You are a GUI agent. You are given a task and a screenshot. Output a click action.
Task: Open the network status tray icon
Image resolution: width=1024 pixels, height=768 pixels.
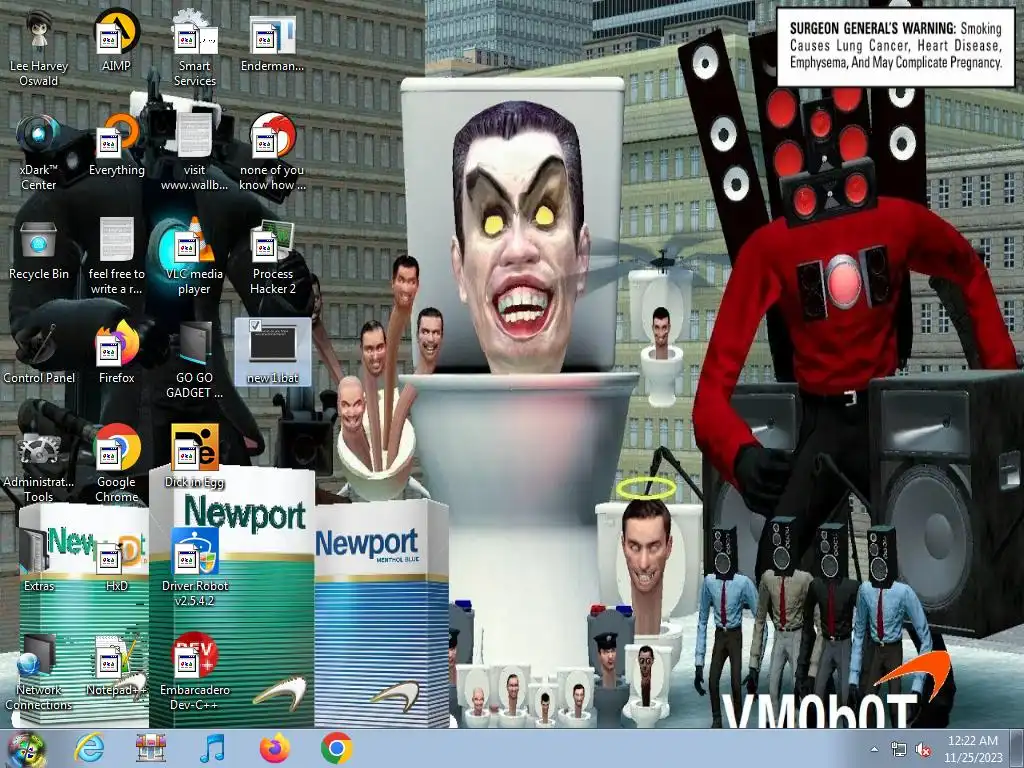(899, 750)
